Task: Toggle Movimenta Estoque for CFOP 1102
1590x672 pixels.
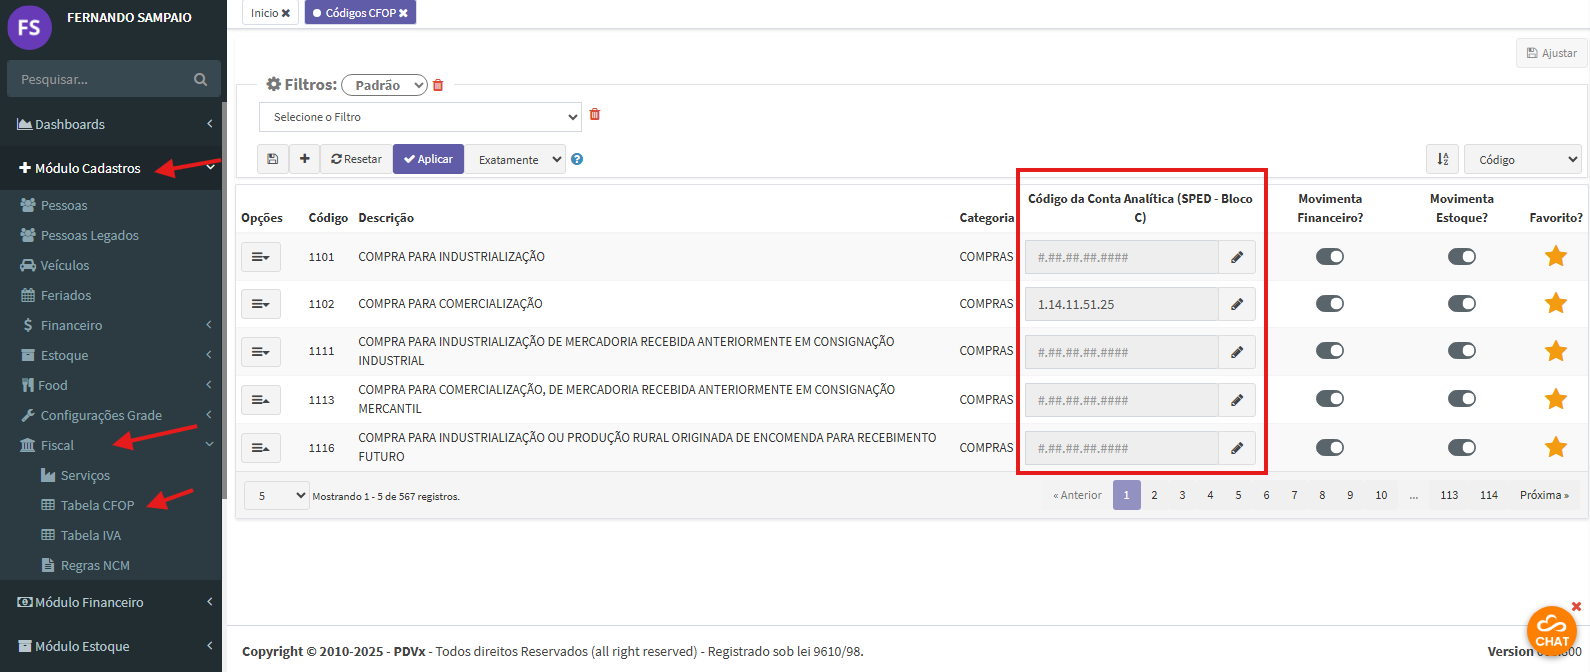Action: pos(1461,304)
